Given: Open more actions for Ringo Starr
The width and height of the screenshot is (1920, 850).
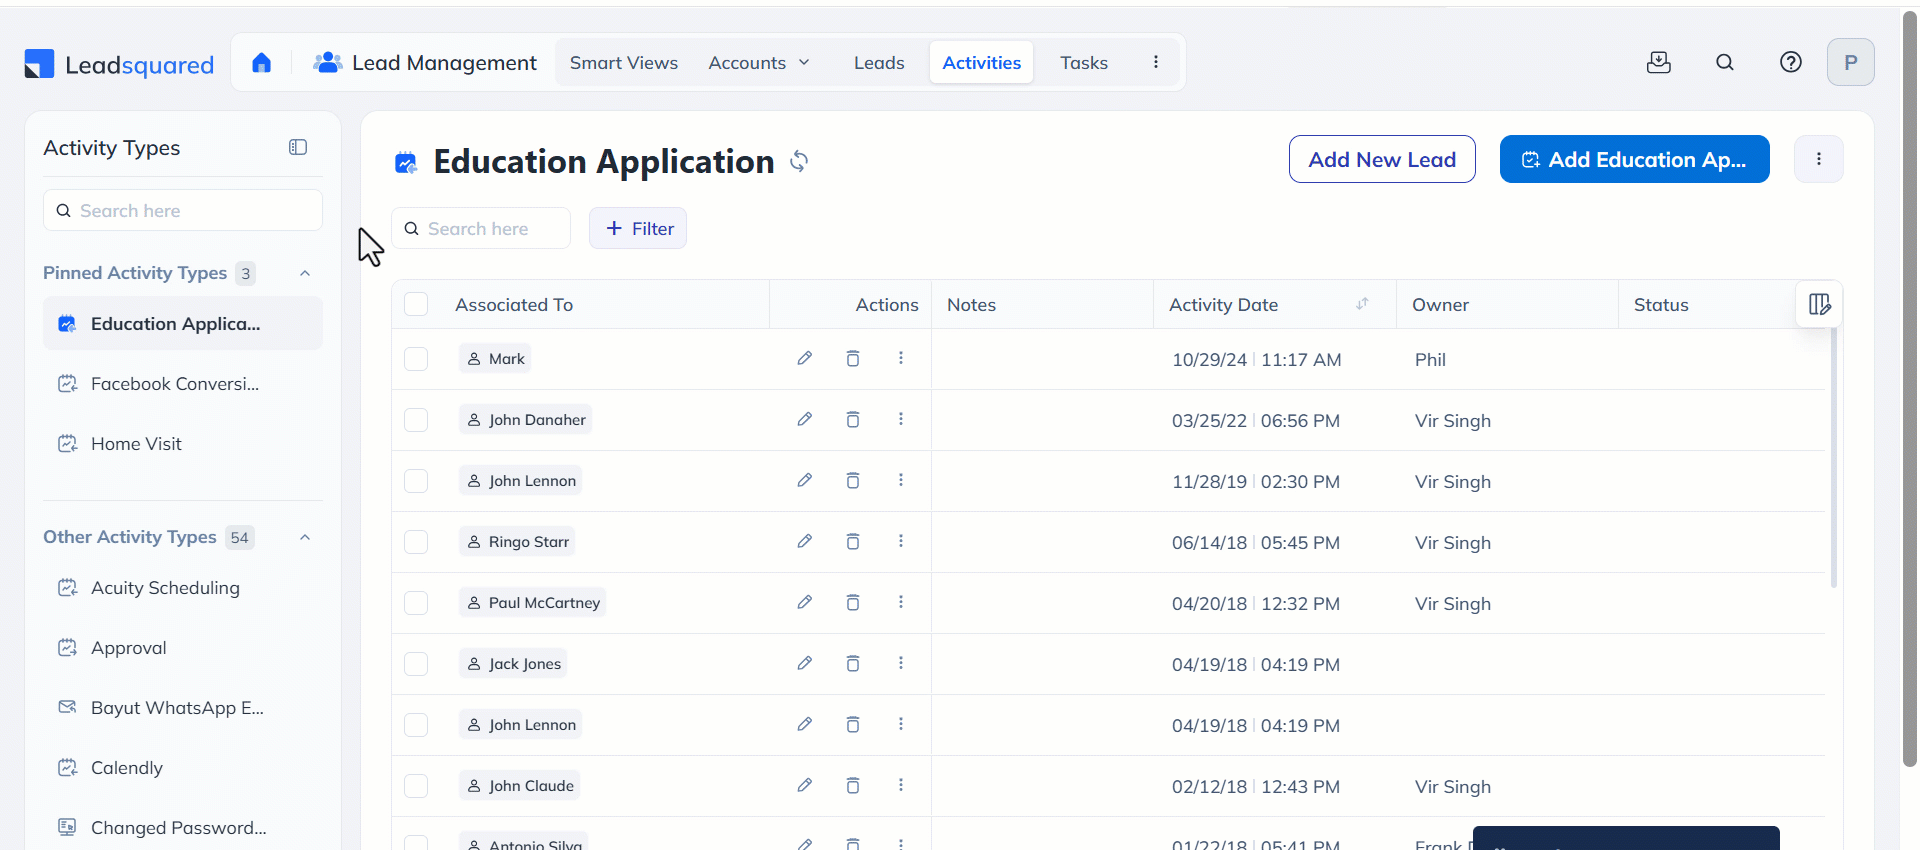Looking at the screenshot, I should coord(901,541).
